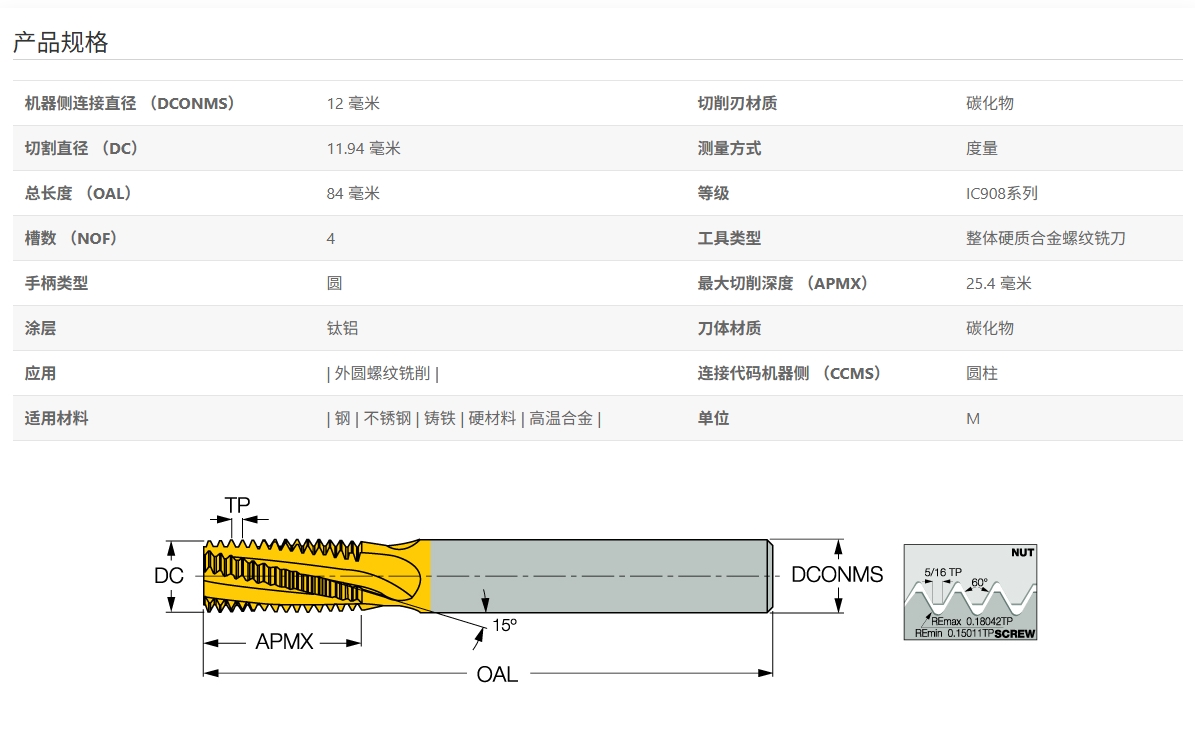Select the 外圆螺纹铣削 application value
This screenshot has width=1195, height=729.
[383, 373]
